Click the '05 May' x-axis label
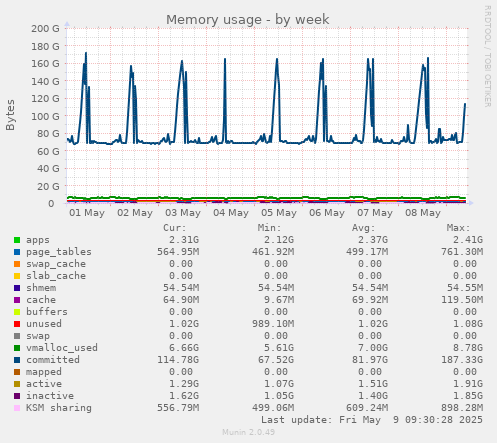The width and height of the screenshot is (497, 443). pyautogui.click(x=279, y=213)
